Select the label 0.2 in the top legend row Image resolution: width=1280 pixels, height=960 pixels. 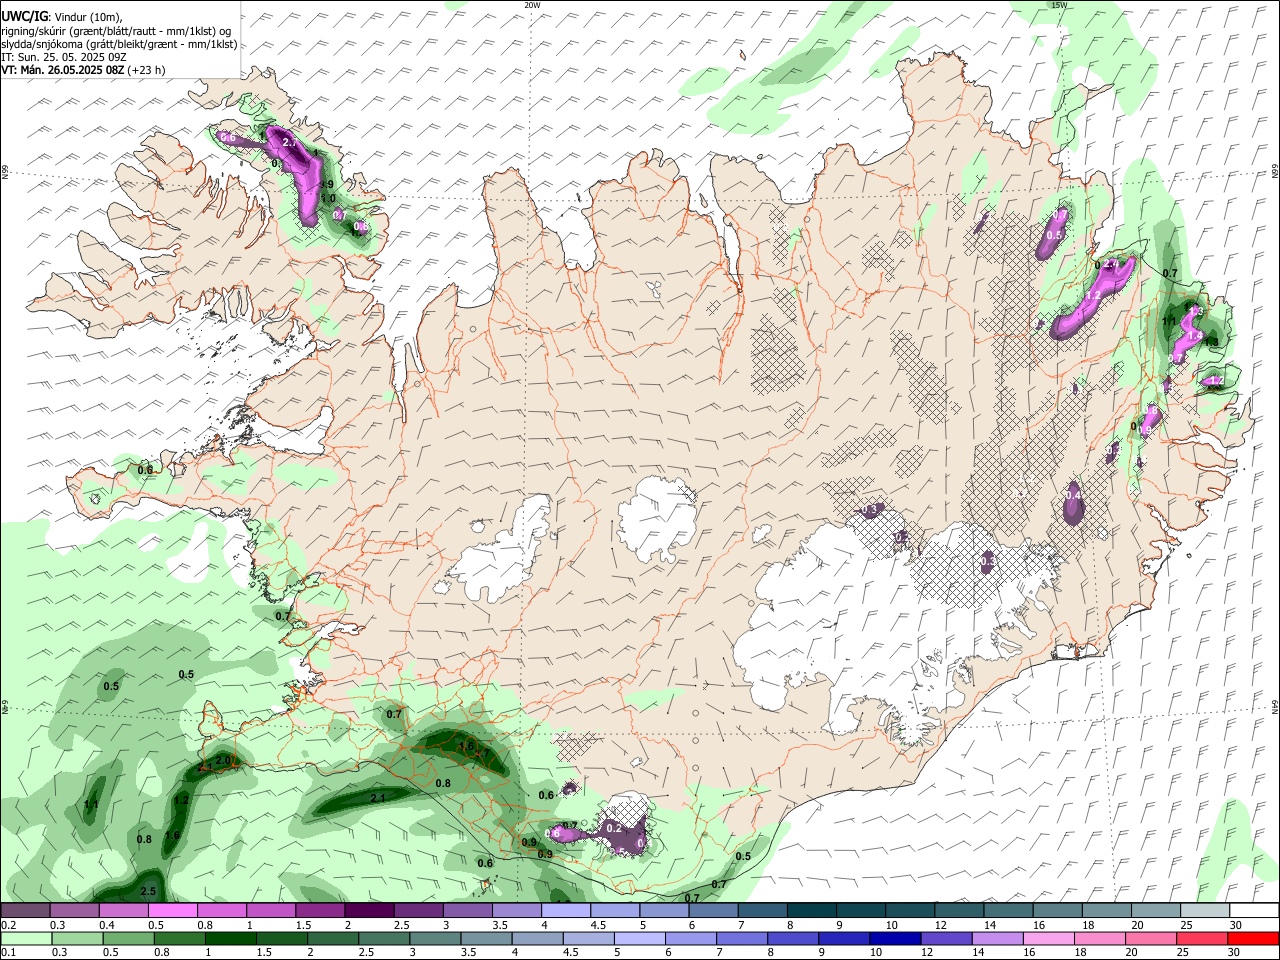8,925
